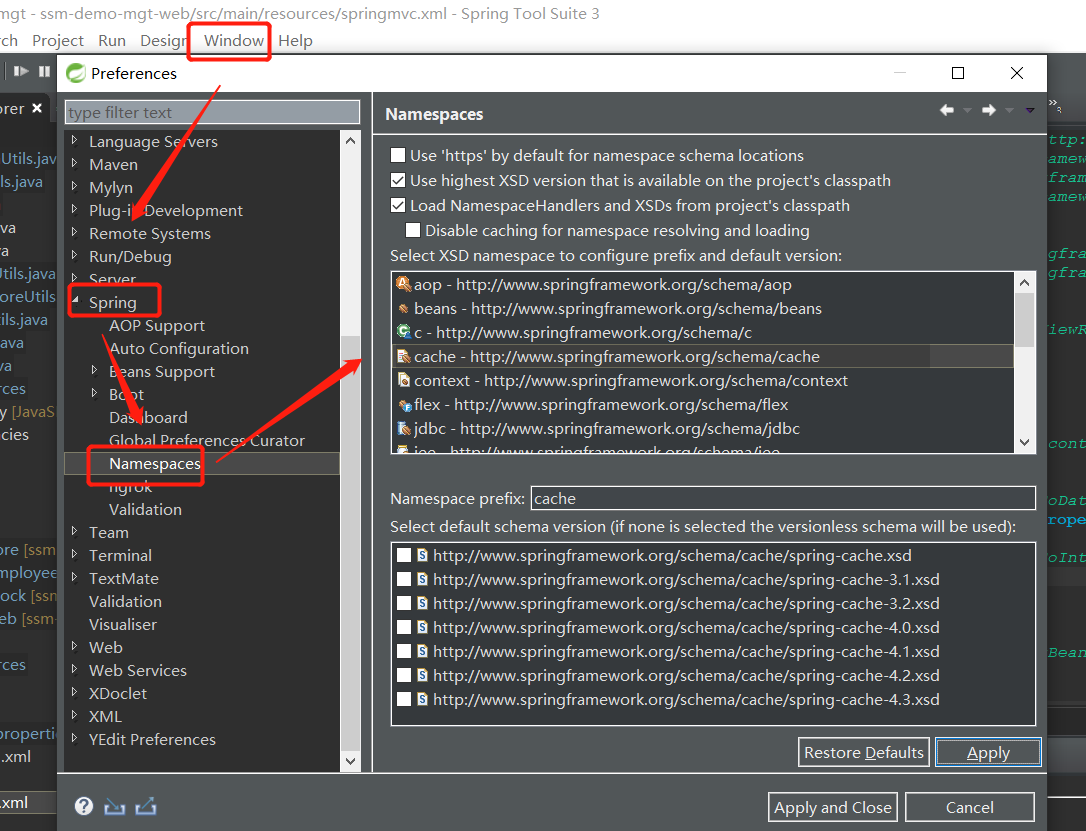Go forward with the right arrow icon
This screenshot has width=1086, height=831.
[989, 110]
